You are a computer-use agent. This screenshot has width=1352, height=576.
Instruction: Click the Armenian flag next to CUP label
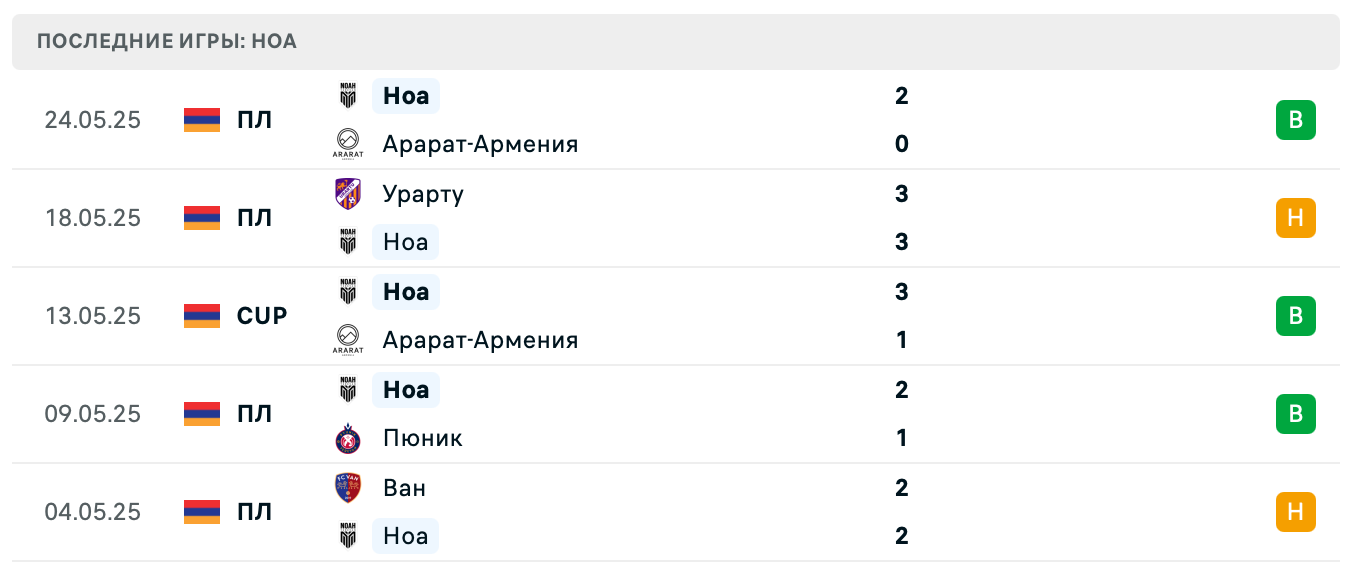click(201, 315)
